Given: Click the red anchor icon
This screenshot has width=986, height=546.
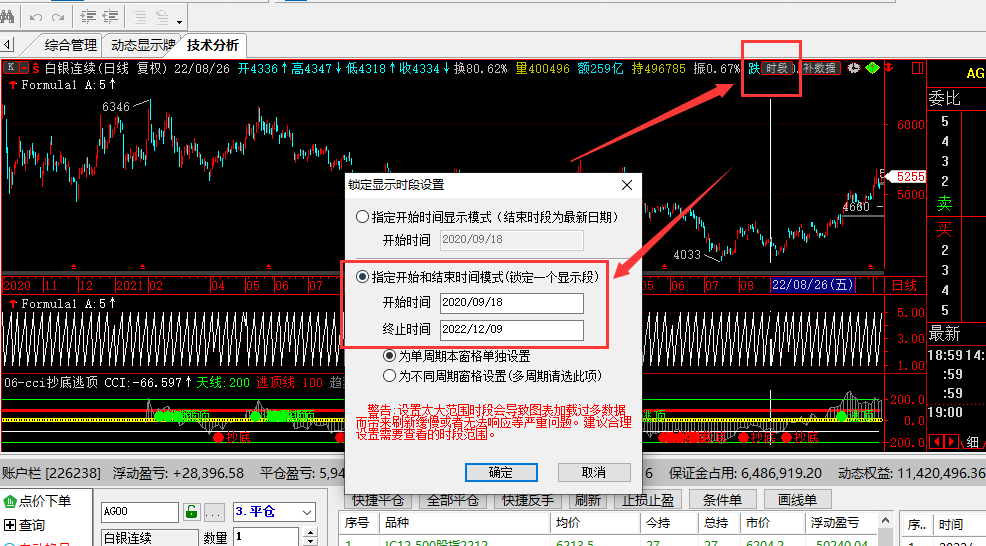Looking at the screenshot, I should (889, 67).
